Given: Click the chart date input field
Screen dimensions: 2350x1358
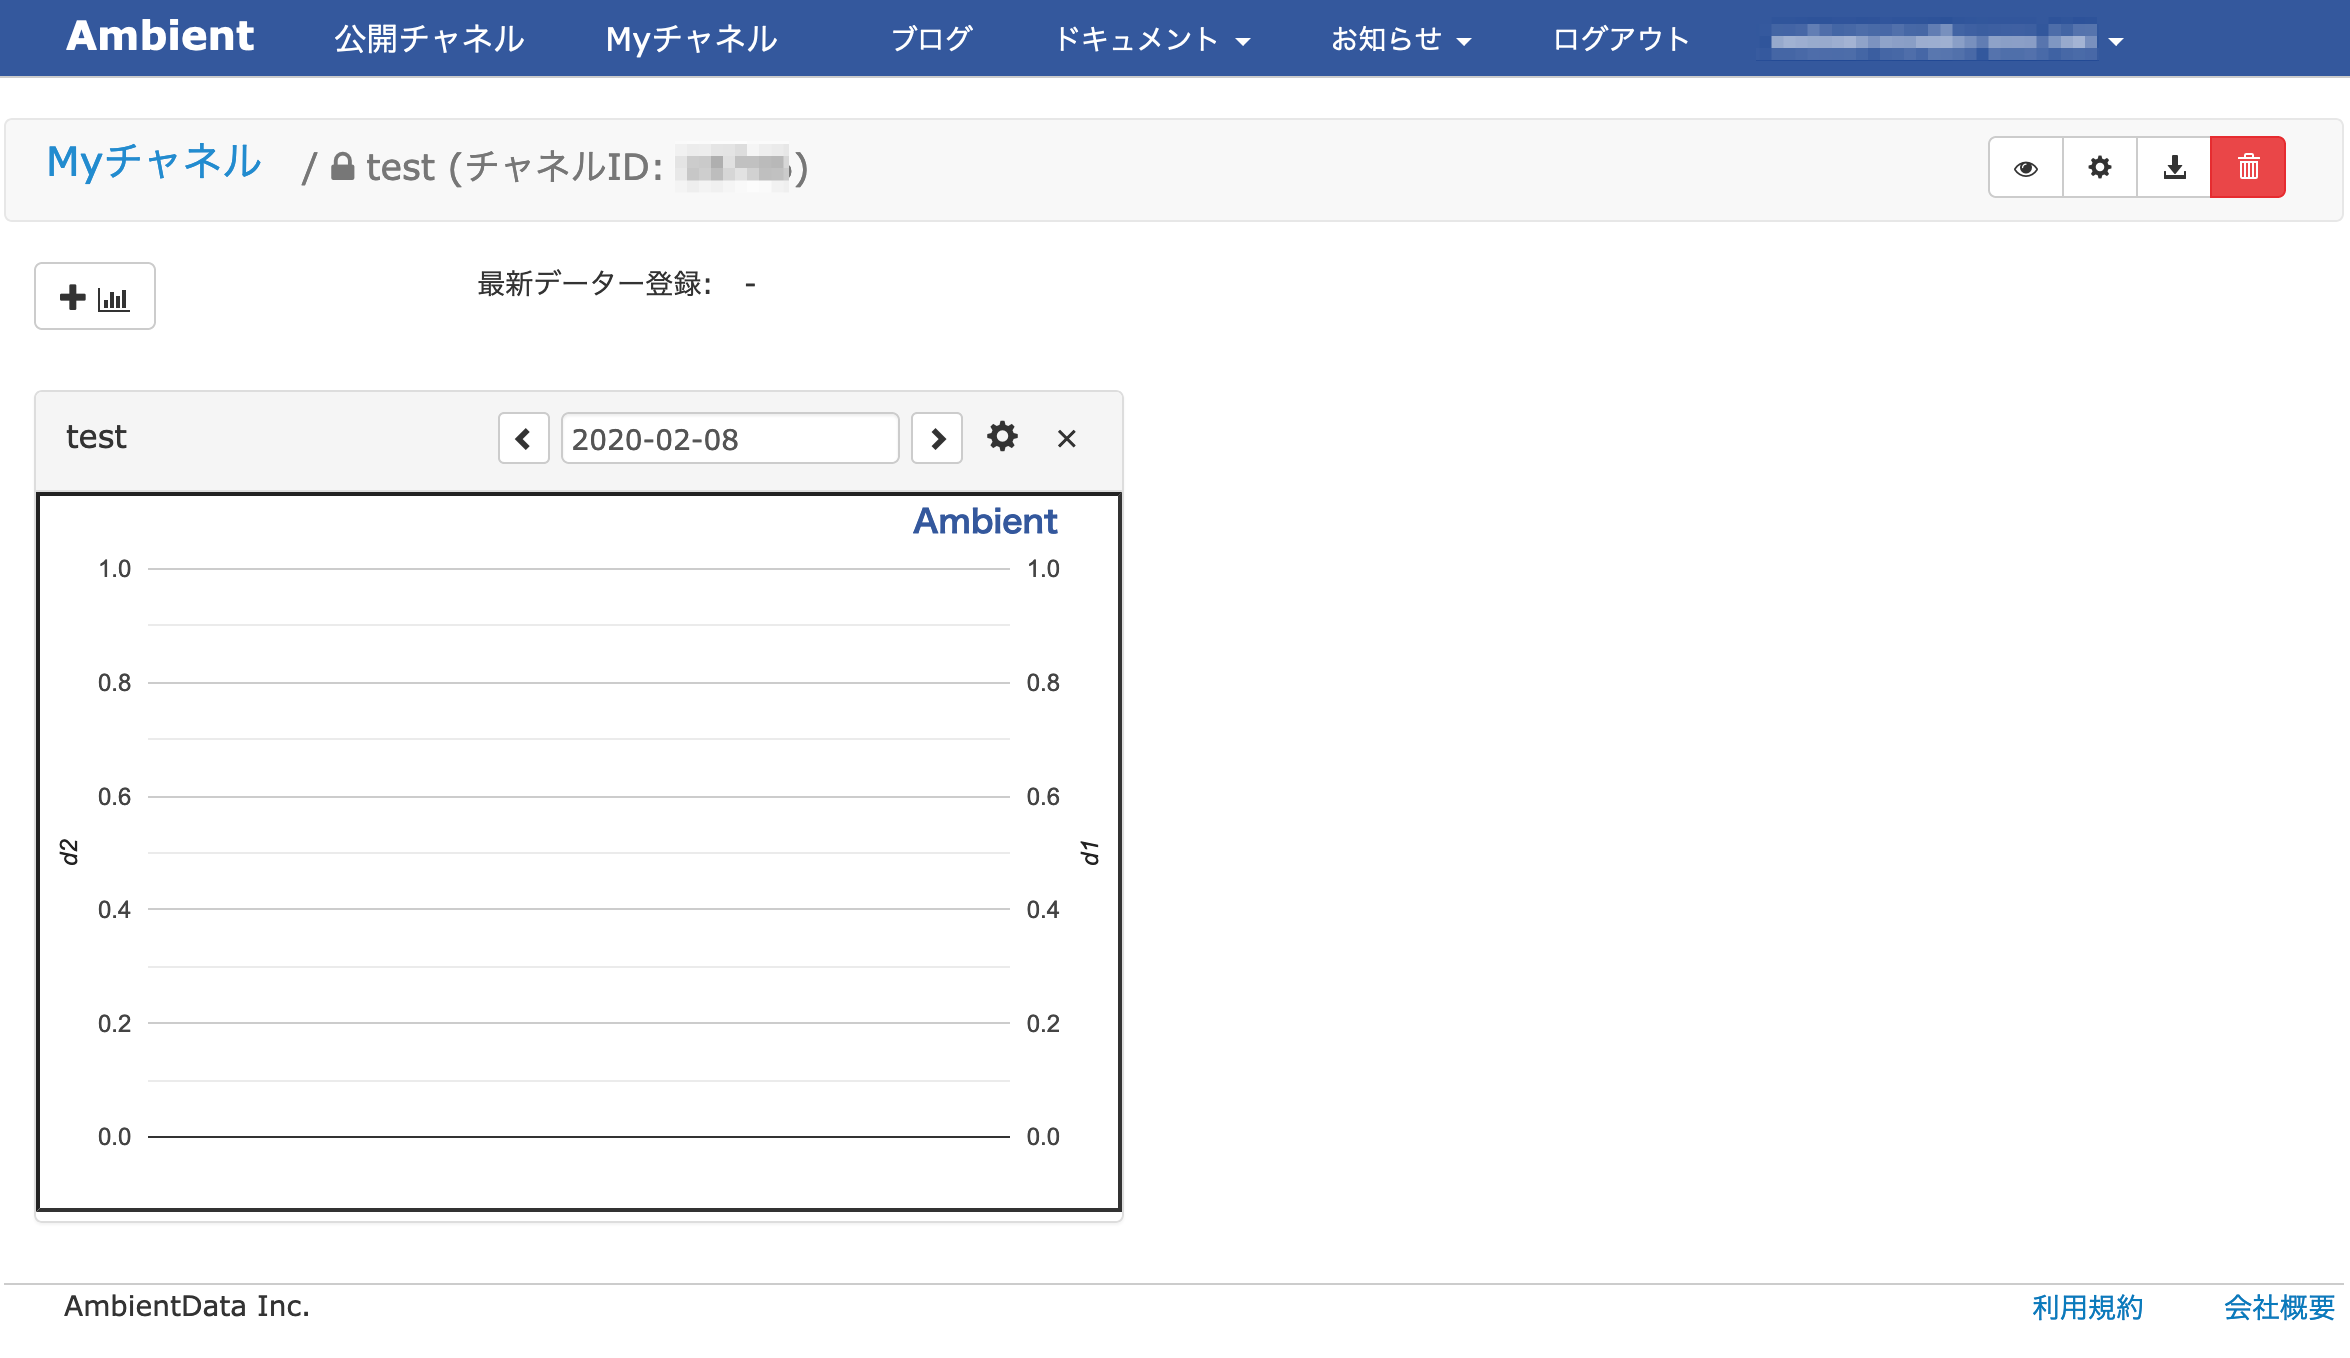Looking at the screenshot, I should [729, 439].
